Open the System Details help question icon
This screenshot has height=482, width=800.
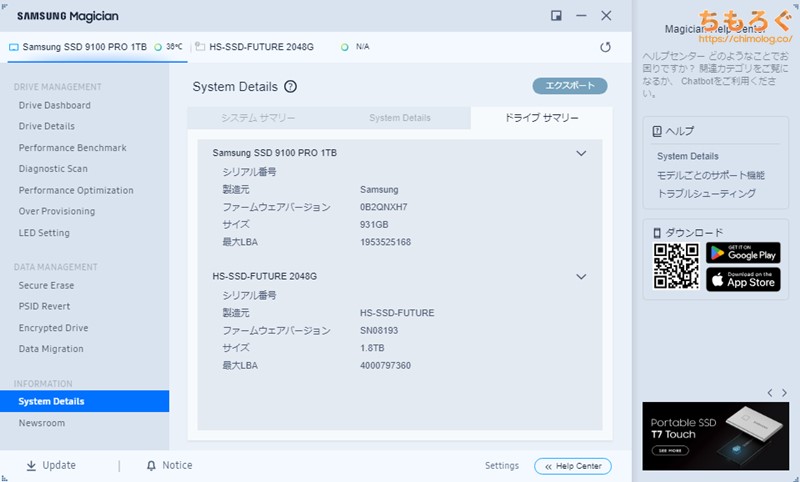pos(290,87)
